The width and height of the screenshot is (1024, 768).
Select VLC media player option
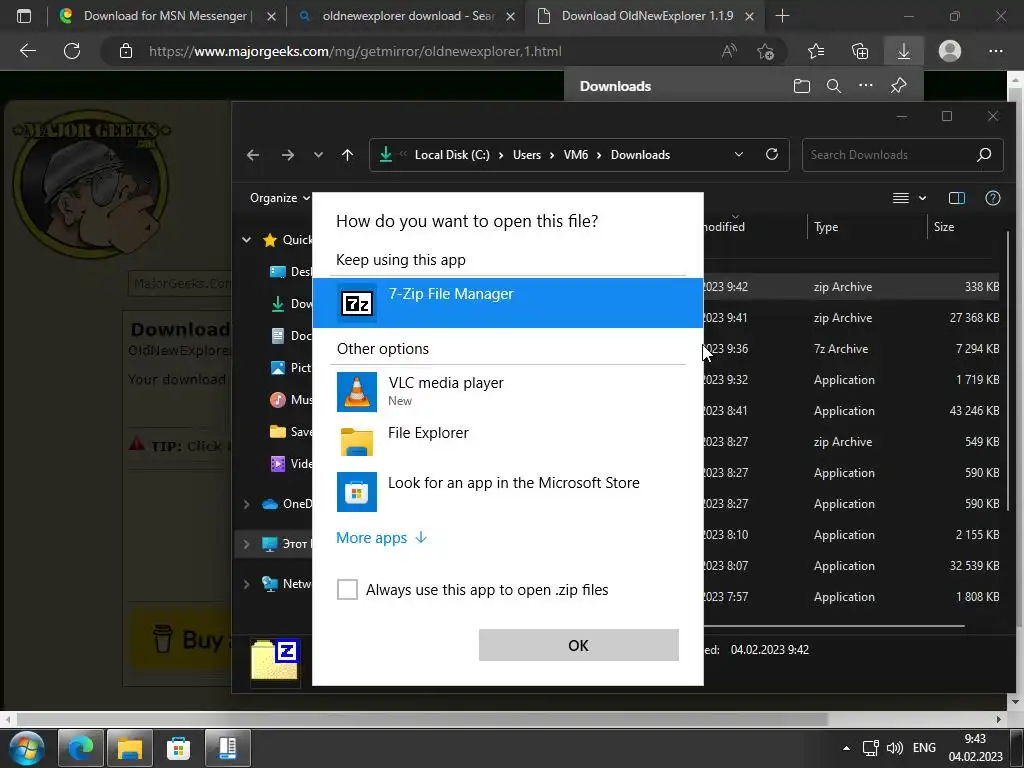point(507,391)
